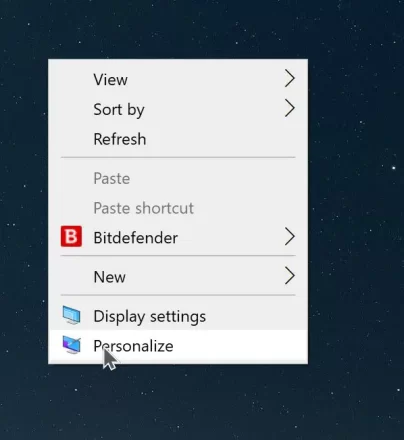Click empty wallpaper left of the menu

[23, 213]
